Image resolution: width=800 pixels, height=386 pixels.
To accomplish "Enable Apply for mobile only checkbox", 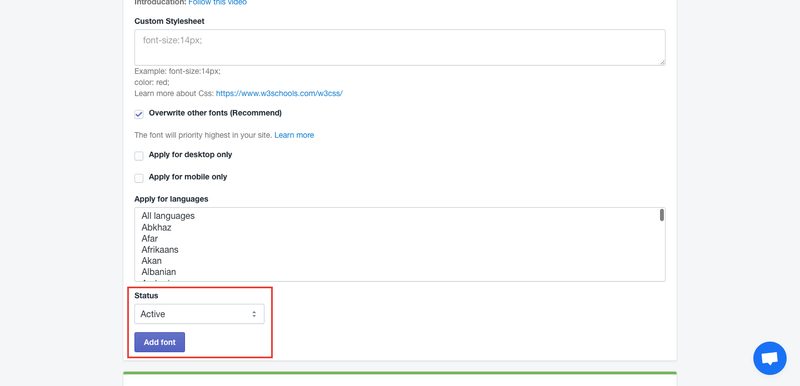I will click(139, 178).
